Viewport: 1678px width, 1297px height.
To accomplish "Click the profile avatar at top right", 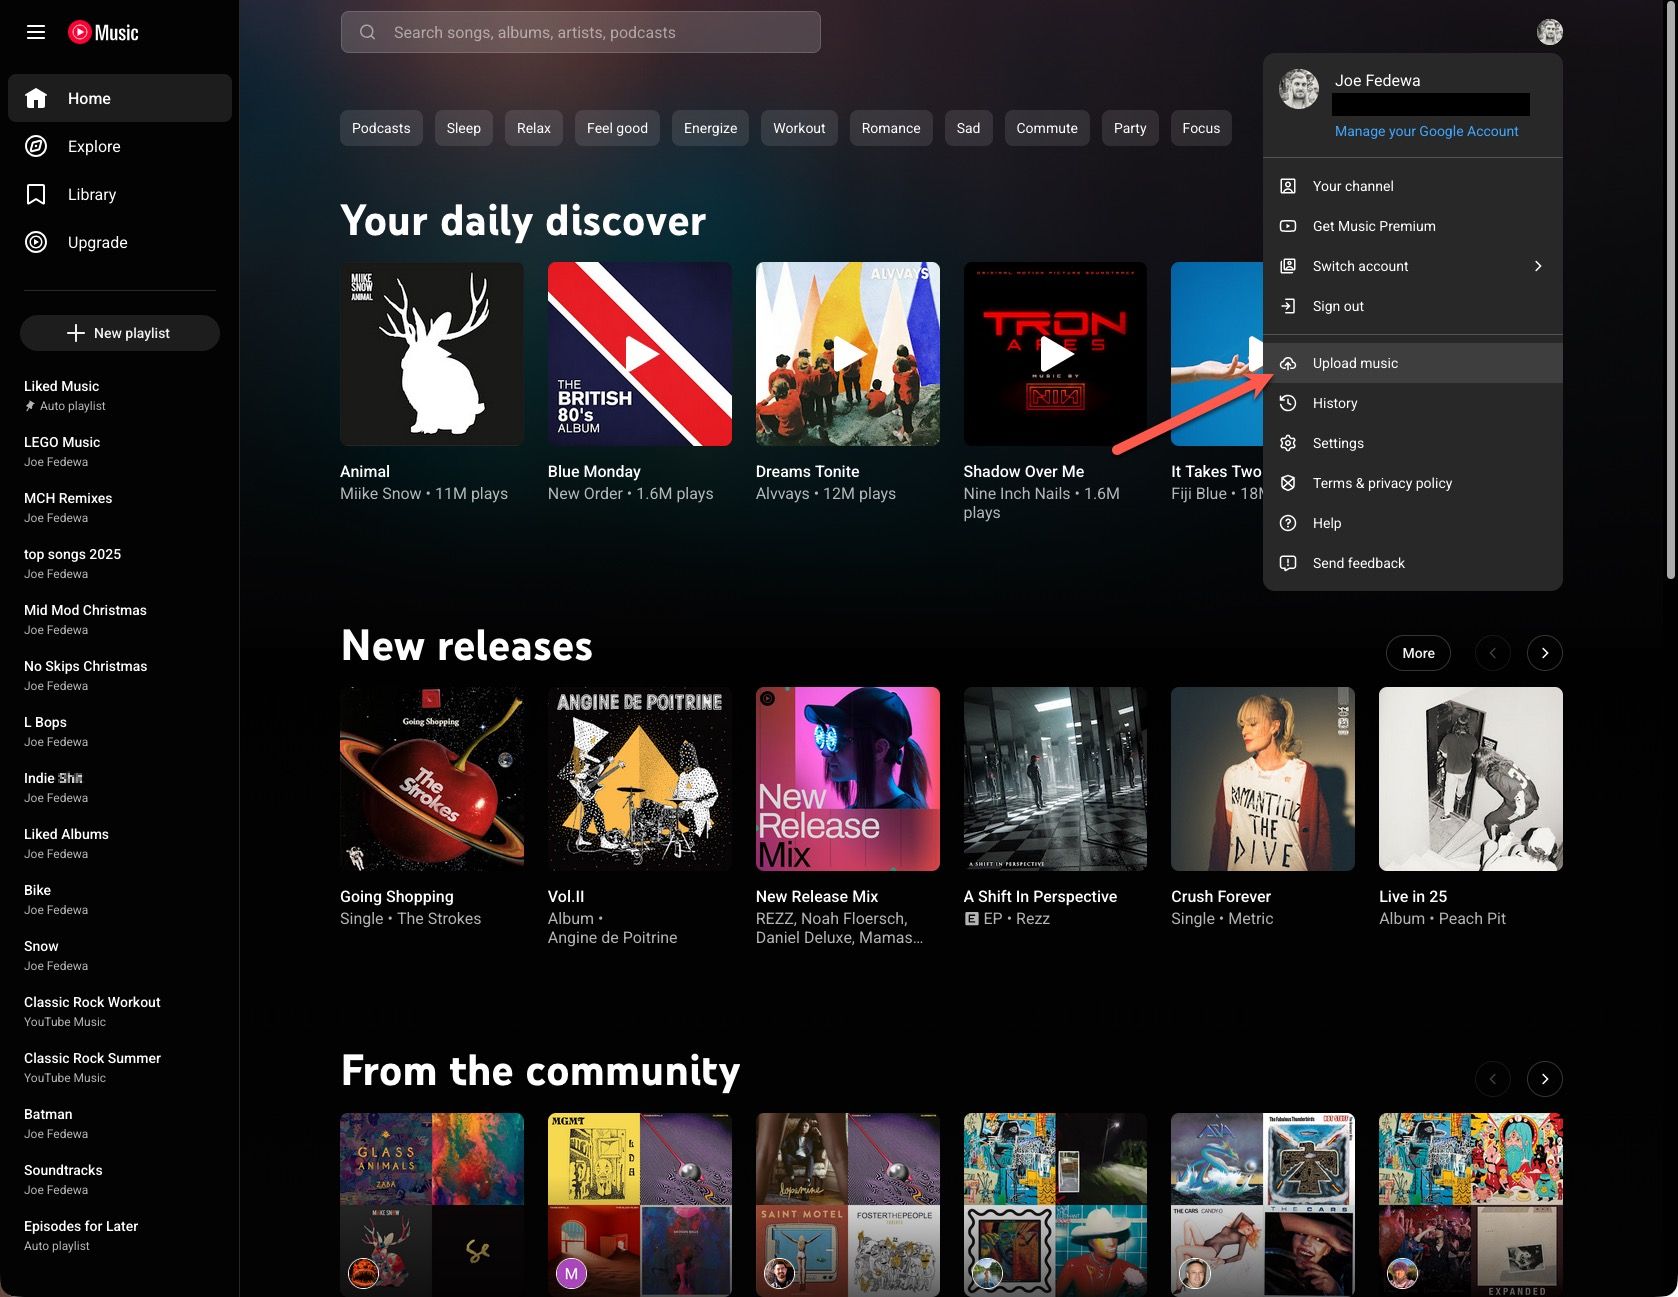I will (x=1549, y=32).
